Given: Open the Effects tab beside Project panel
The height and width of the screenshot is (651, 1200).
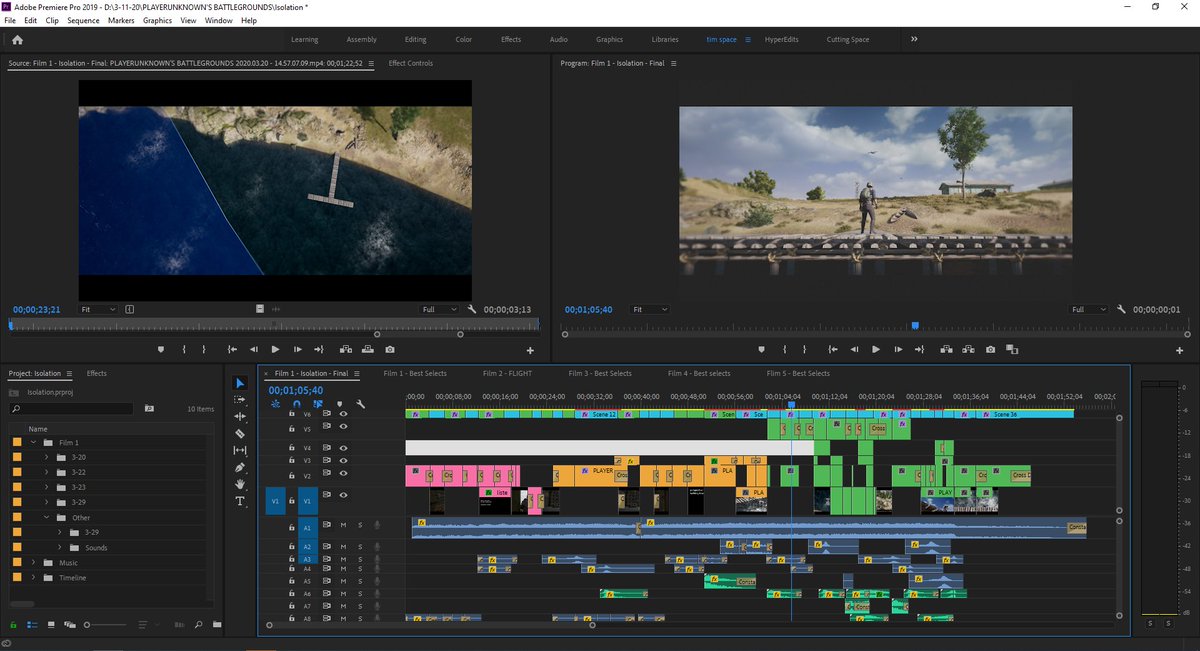Looking at the screenshot, I should click(x=97, y=373).
